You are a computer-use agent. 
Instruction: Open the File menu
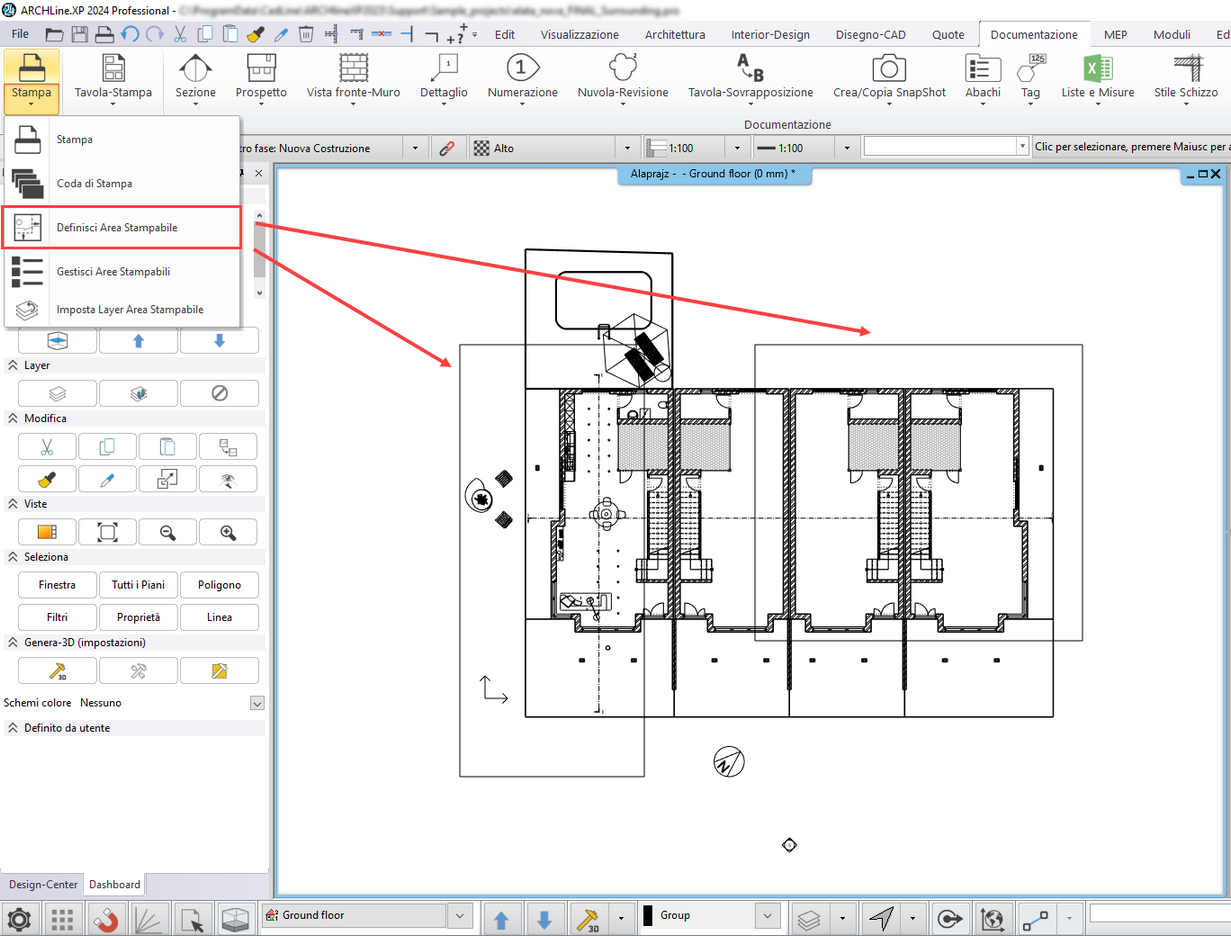click(x=20, y=34)
